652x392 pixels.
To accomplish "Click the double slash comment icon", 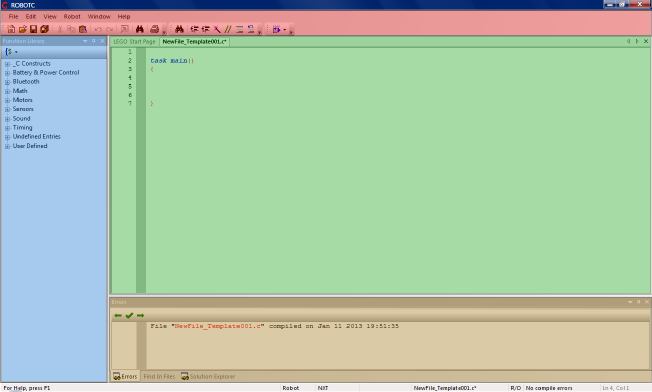I will click(x=228, y=29).
